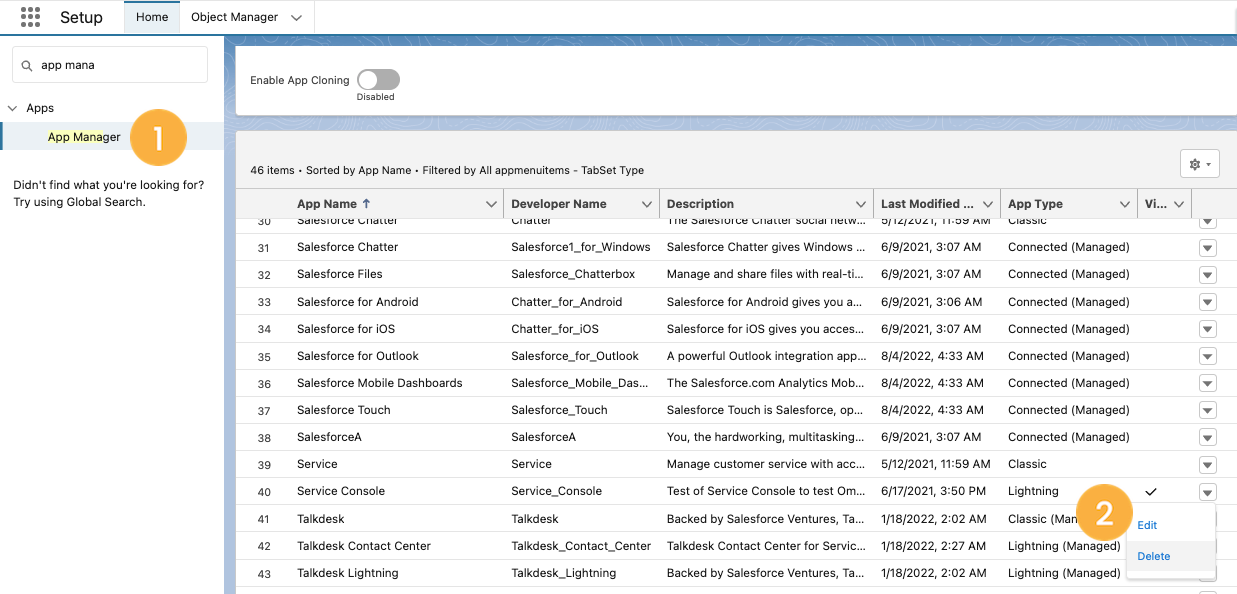Click the search magnifier icon in Quick Find

(27, 65)
